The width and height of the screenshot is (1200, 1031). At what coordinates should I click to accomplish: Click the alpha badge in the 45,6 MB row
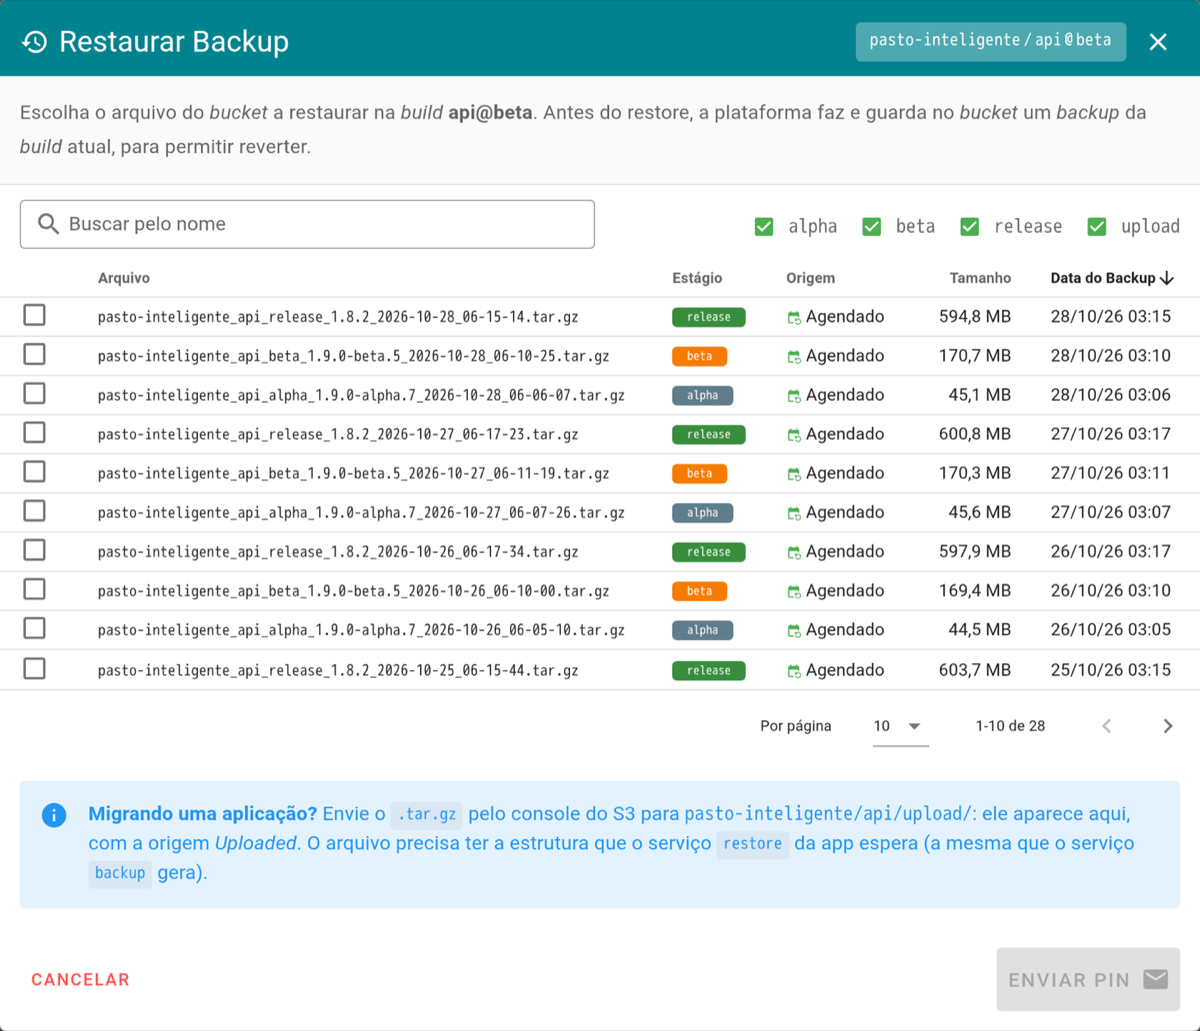(702, 512)
